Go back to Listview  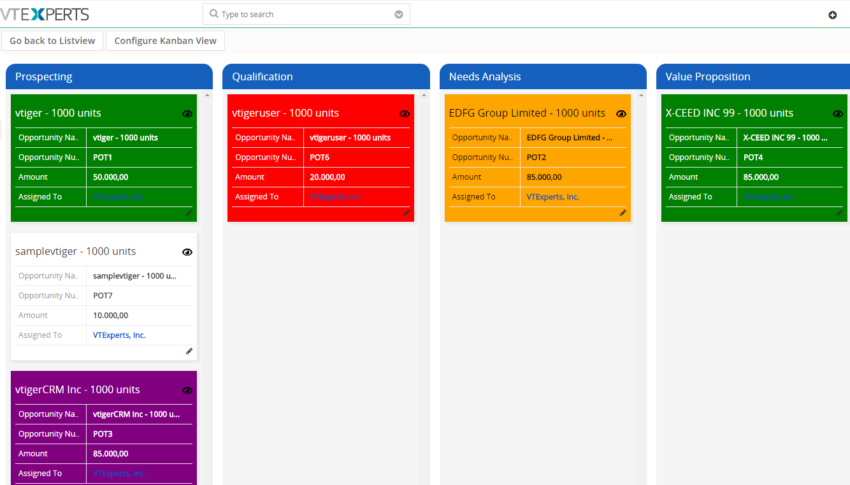(52, 41)
